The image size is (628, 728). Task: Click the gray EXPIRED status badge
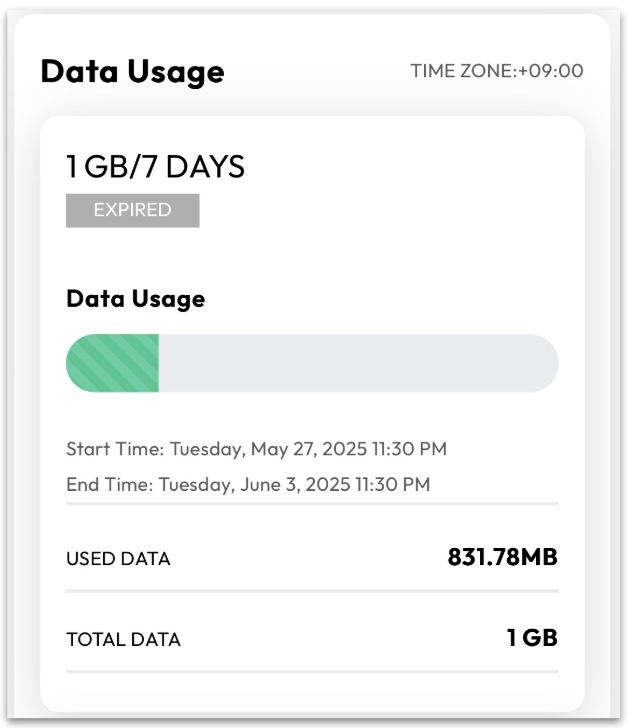[132, 210]
